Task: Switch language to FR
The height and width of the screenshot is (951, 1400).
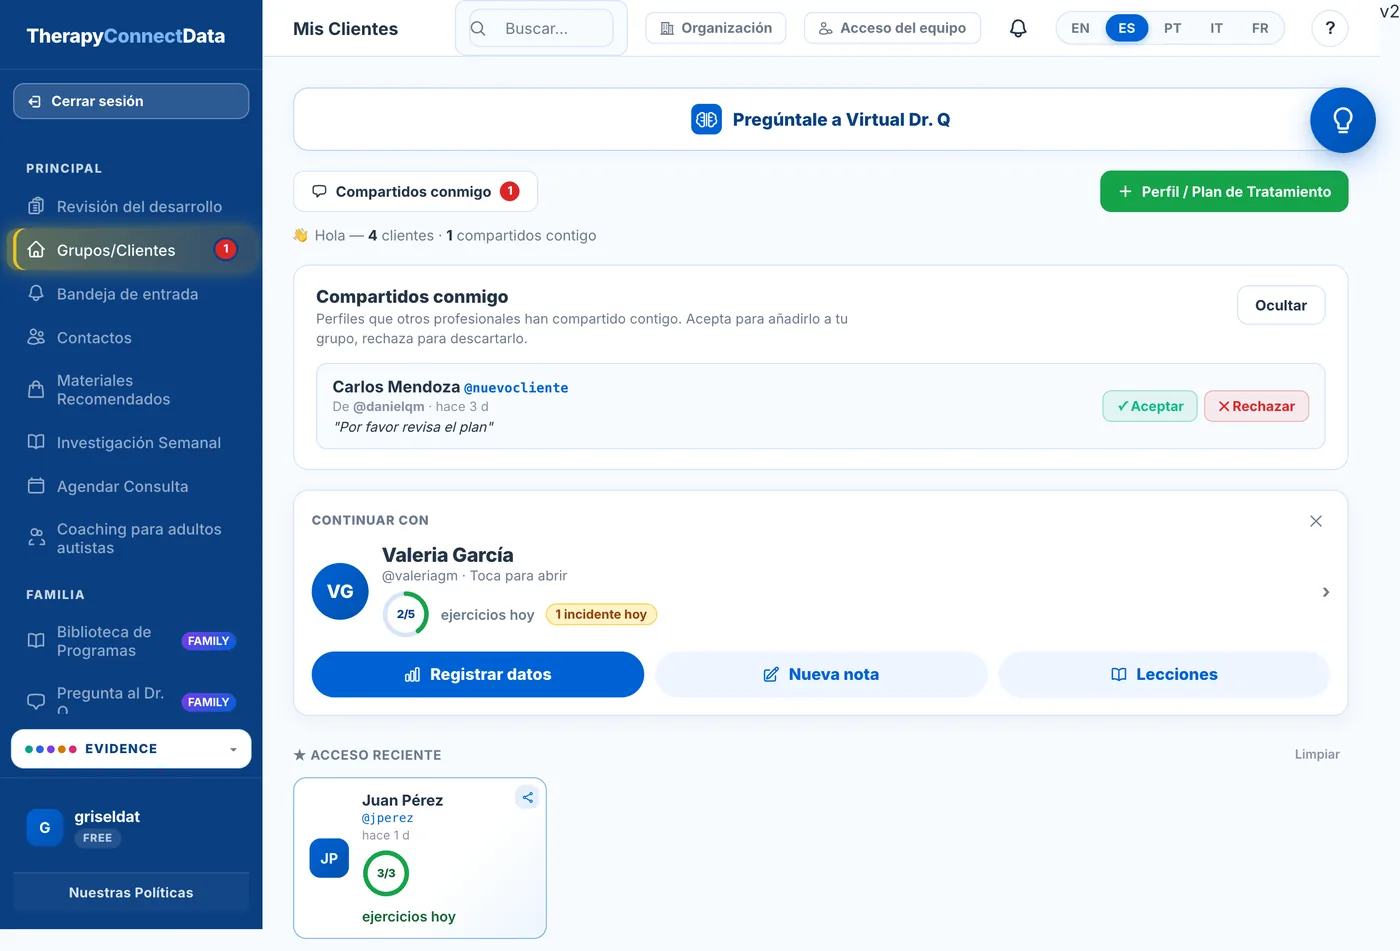Action: 1260,28
